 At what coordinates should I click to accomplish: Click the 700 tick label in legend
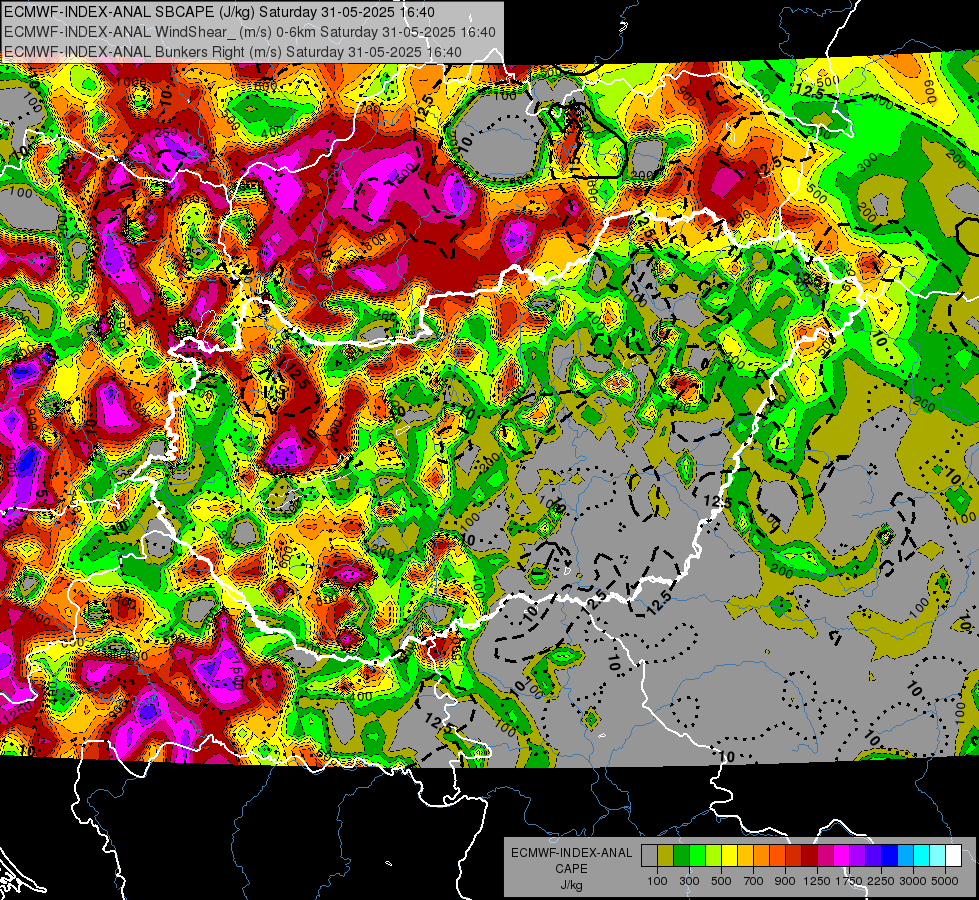point(754,881)
